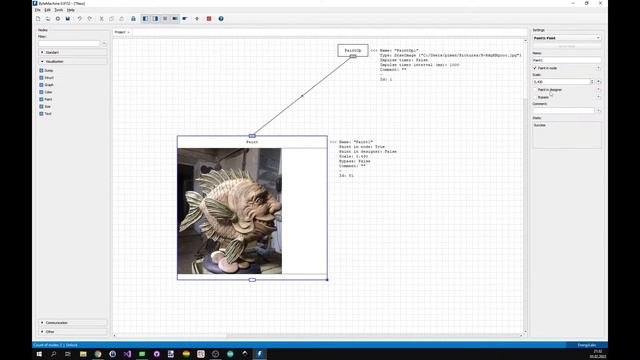
Task: Open the 'Paint1: Paint' settings dropdown
Action: (x=567, y=38)
